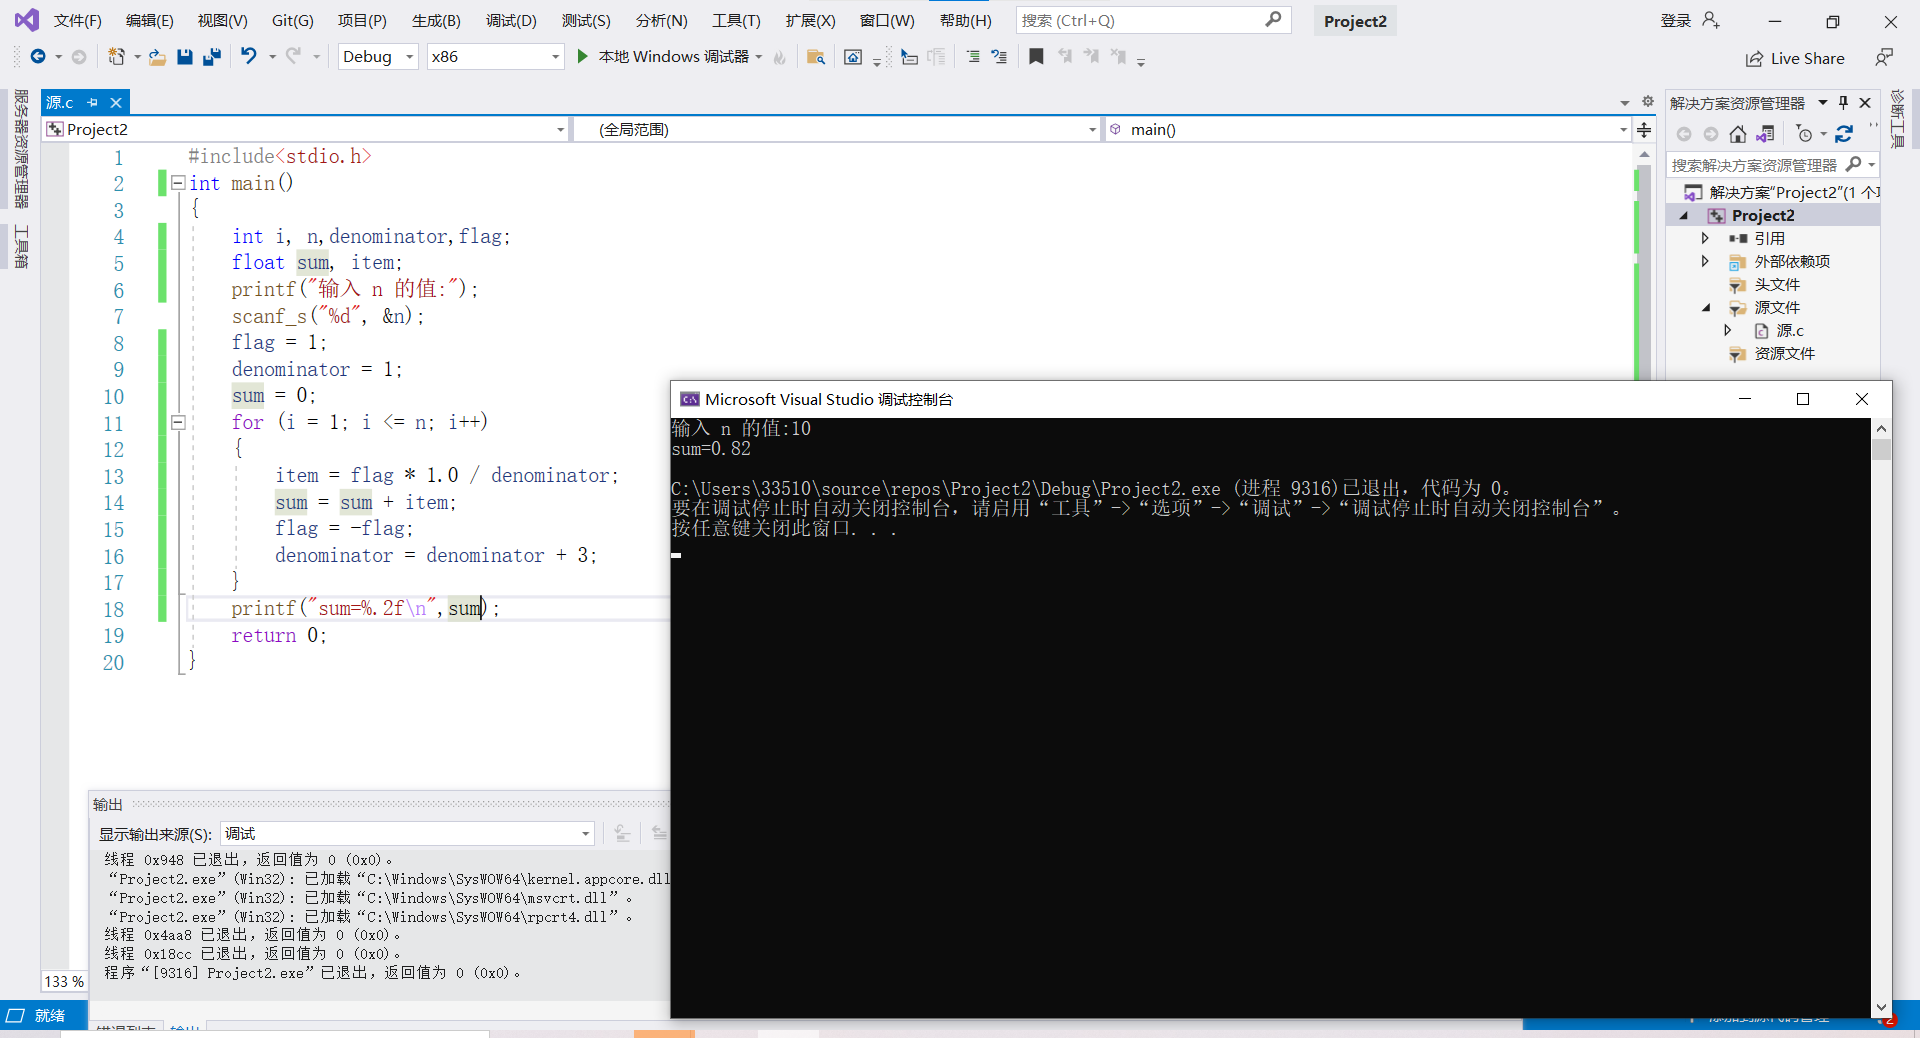Switch views icon in Solution Explorer toolbar

(1766, 134)
